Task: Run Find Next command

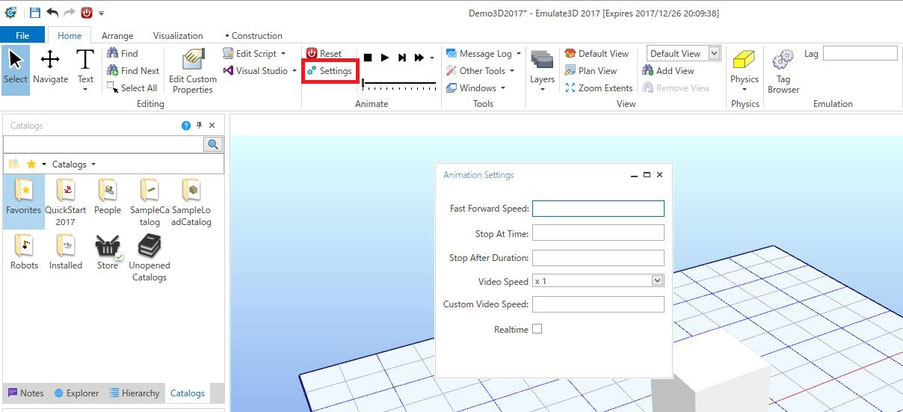Action: [132, 71]
